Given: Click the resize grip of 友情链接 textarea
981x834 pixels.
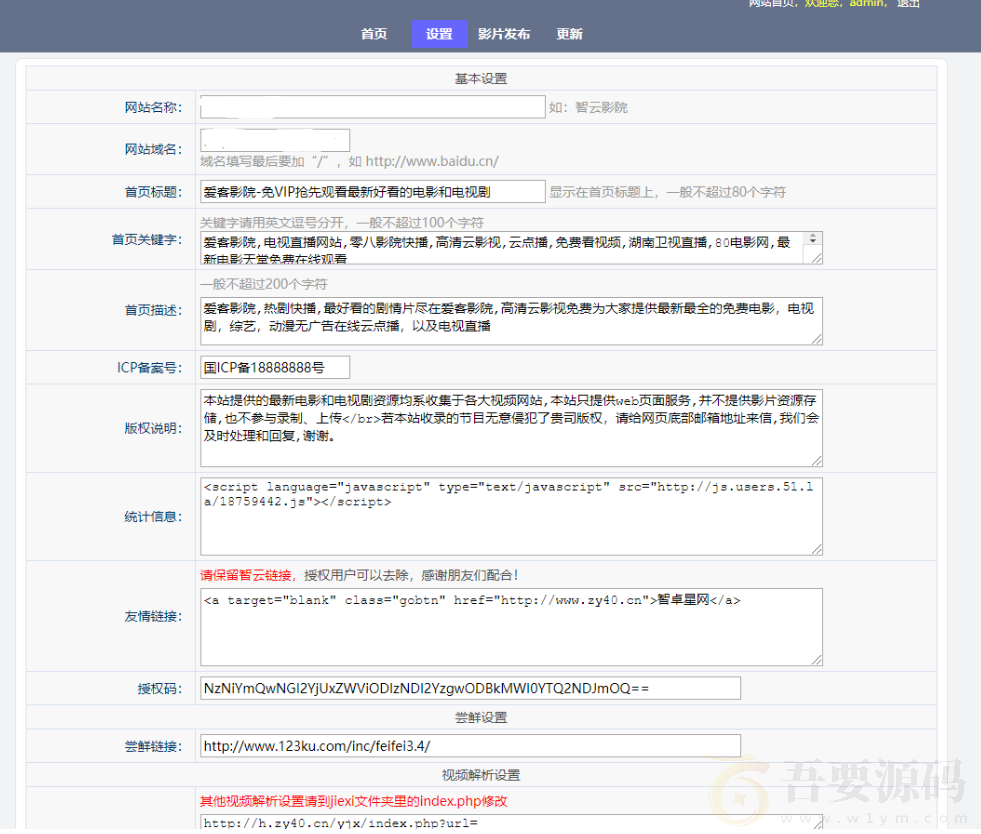Looking at the screenshot, I should pyautogui.click(x=817, y=660).
